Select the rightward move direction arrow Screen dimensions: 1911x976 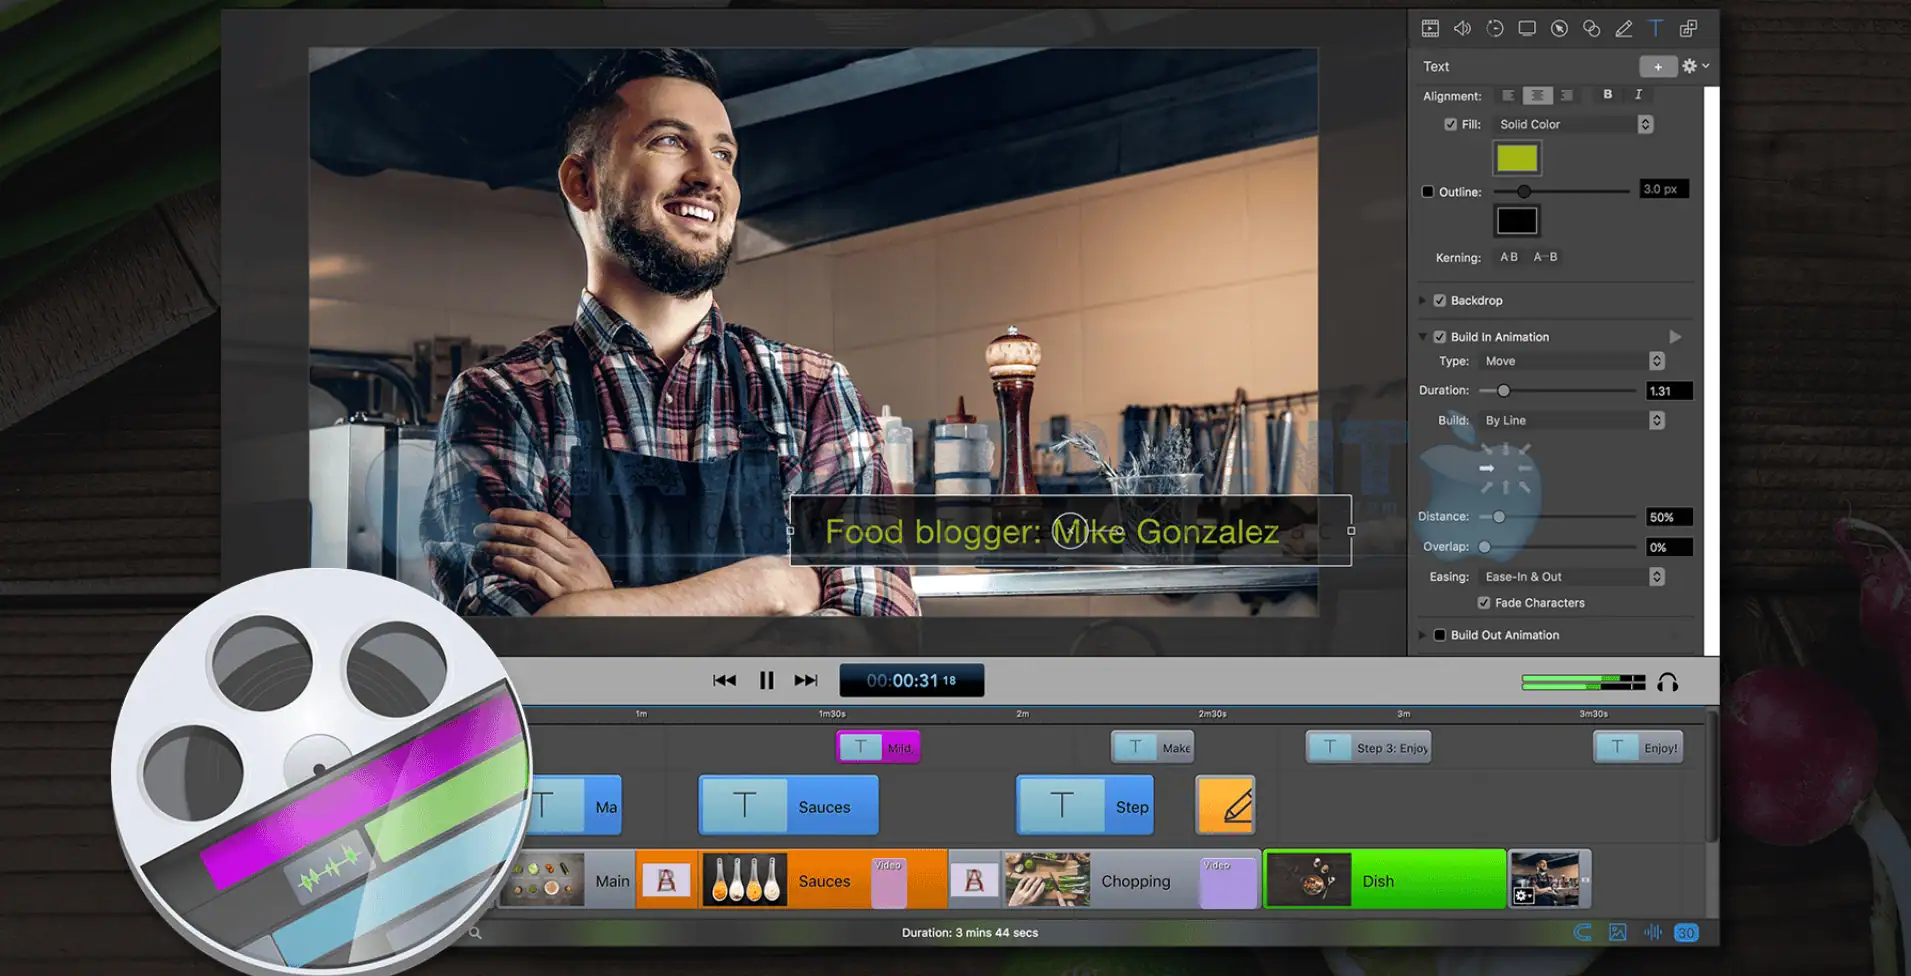point(1487,468)
